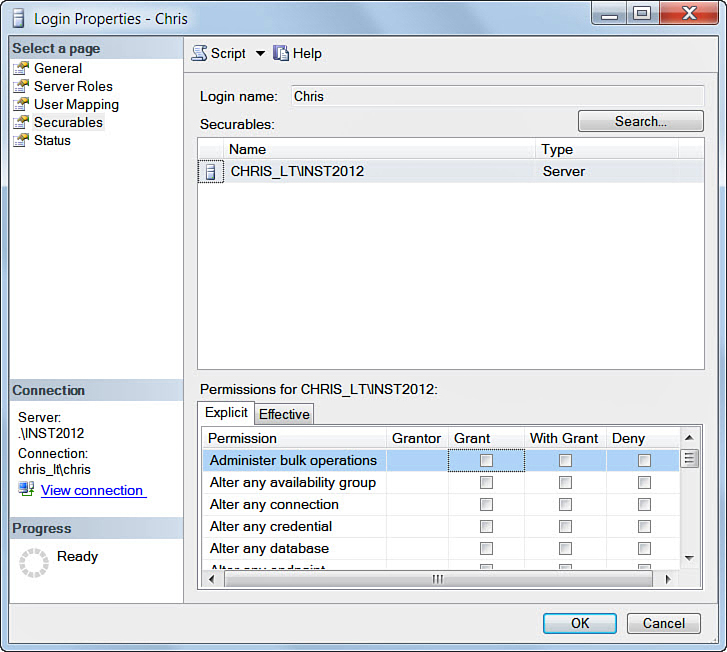Click the Script toolbar icon
This screenshot has height=652, width=727.
point(199,53)
